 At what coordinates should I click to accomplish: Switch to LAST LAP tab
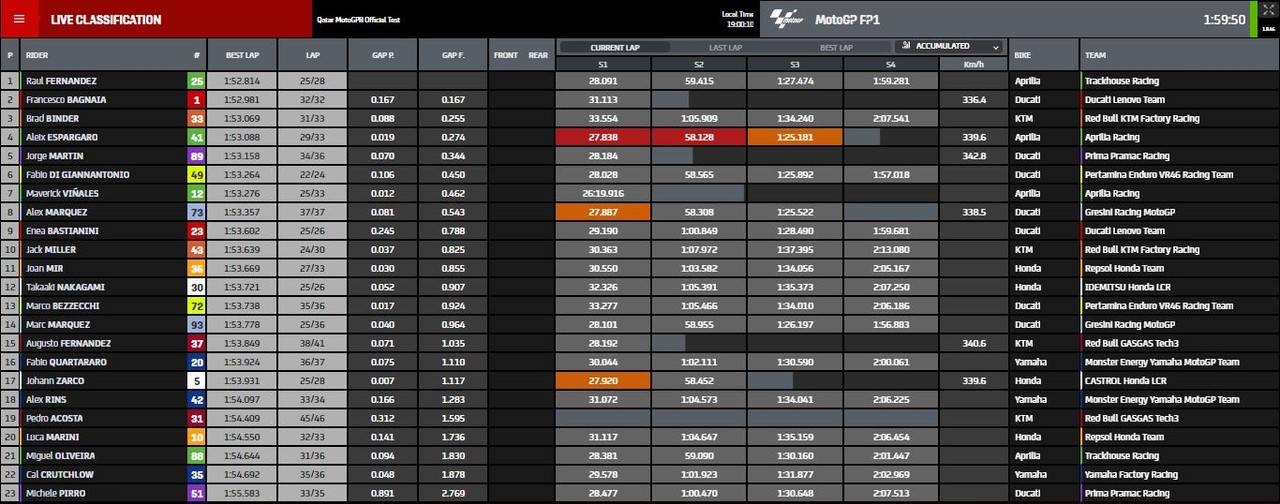(725, 47)
